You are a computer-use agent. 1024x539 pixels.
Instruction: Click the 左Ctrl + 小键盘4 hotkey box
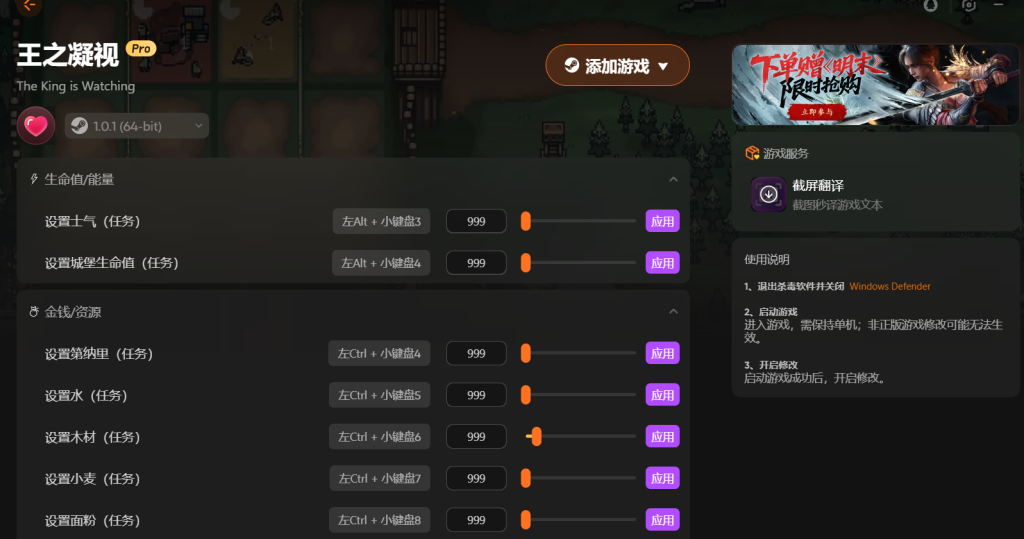click(x=379, y=353)
